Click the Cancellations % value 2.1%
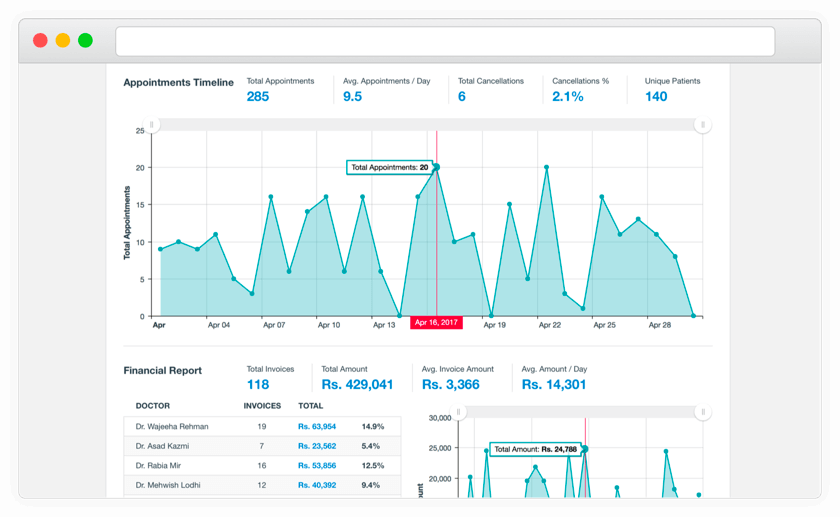840x517 pixels. 568,96
